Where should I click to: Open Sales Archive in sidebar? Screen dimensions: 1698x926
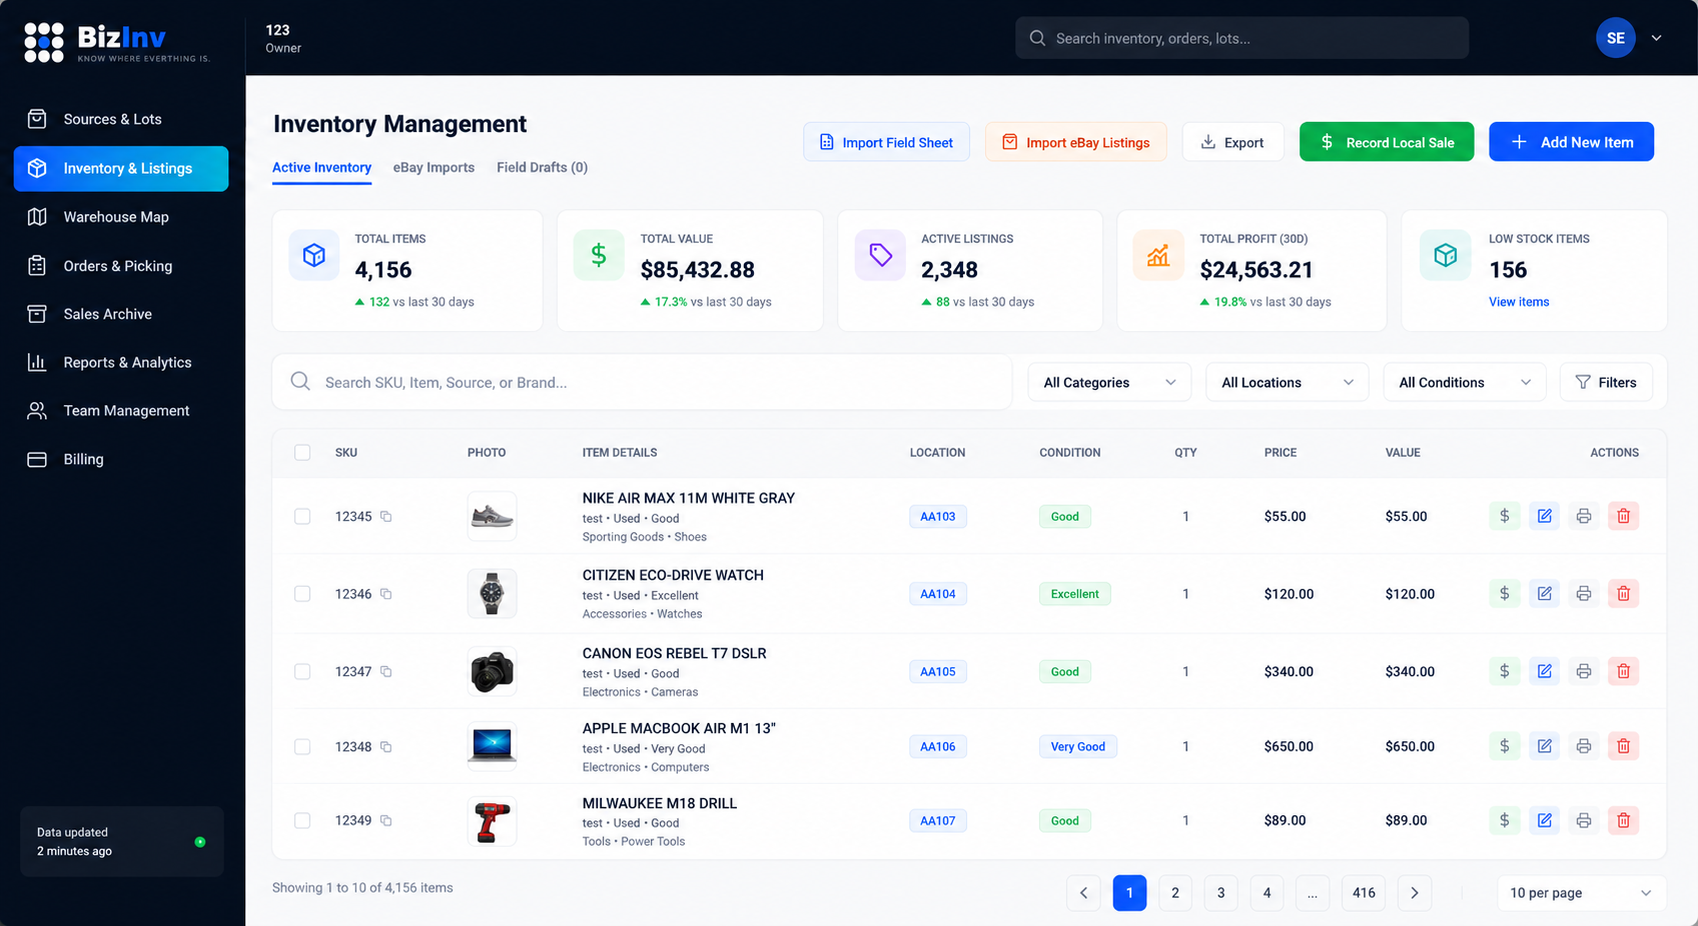pyautogui.click(x=121, y=314)
